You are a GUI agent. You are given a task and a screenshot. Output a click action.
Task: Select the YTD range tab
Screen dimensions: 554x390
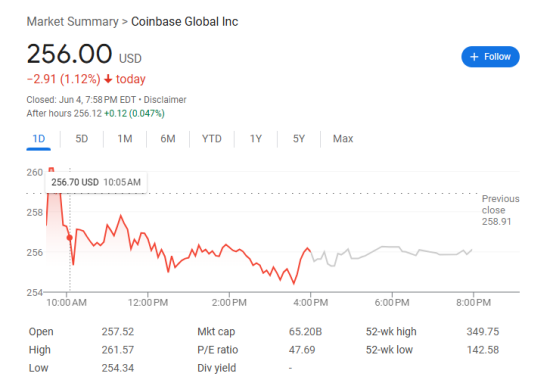click(x=212, y=139)
